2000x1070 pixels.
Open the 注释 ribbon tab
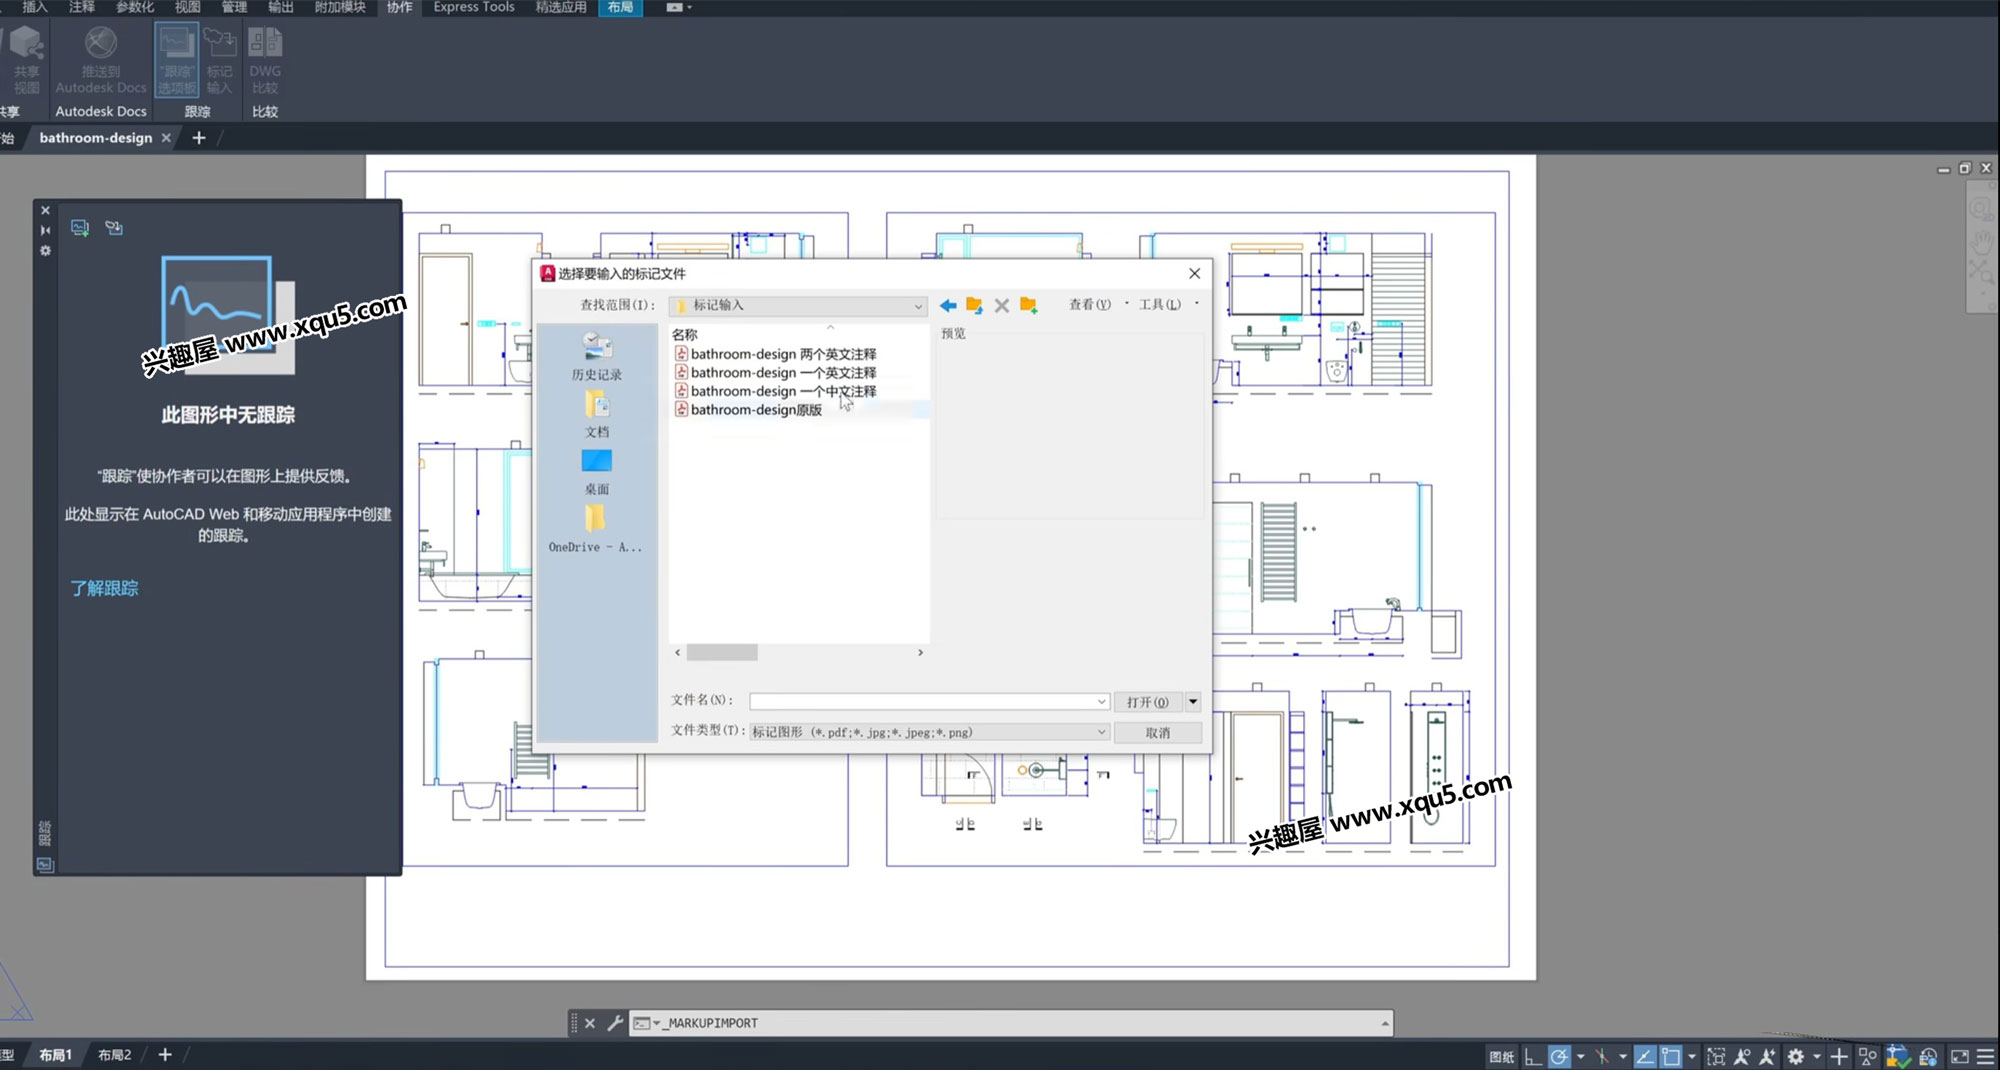coord(82,7)
